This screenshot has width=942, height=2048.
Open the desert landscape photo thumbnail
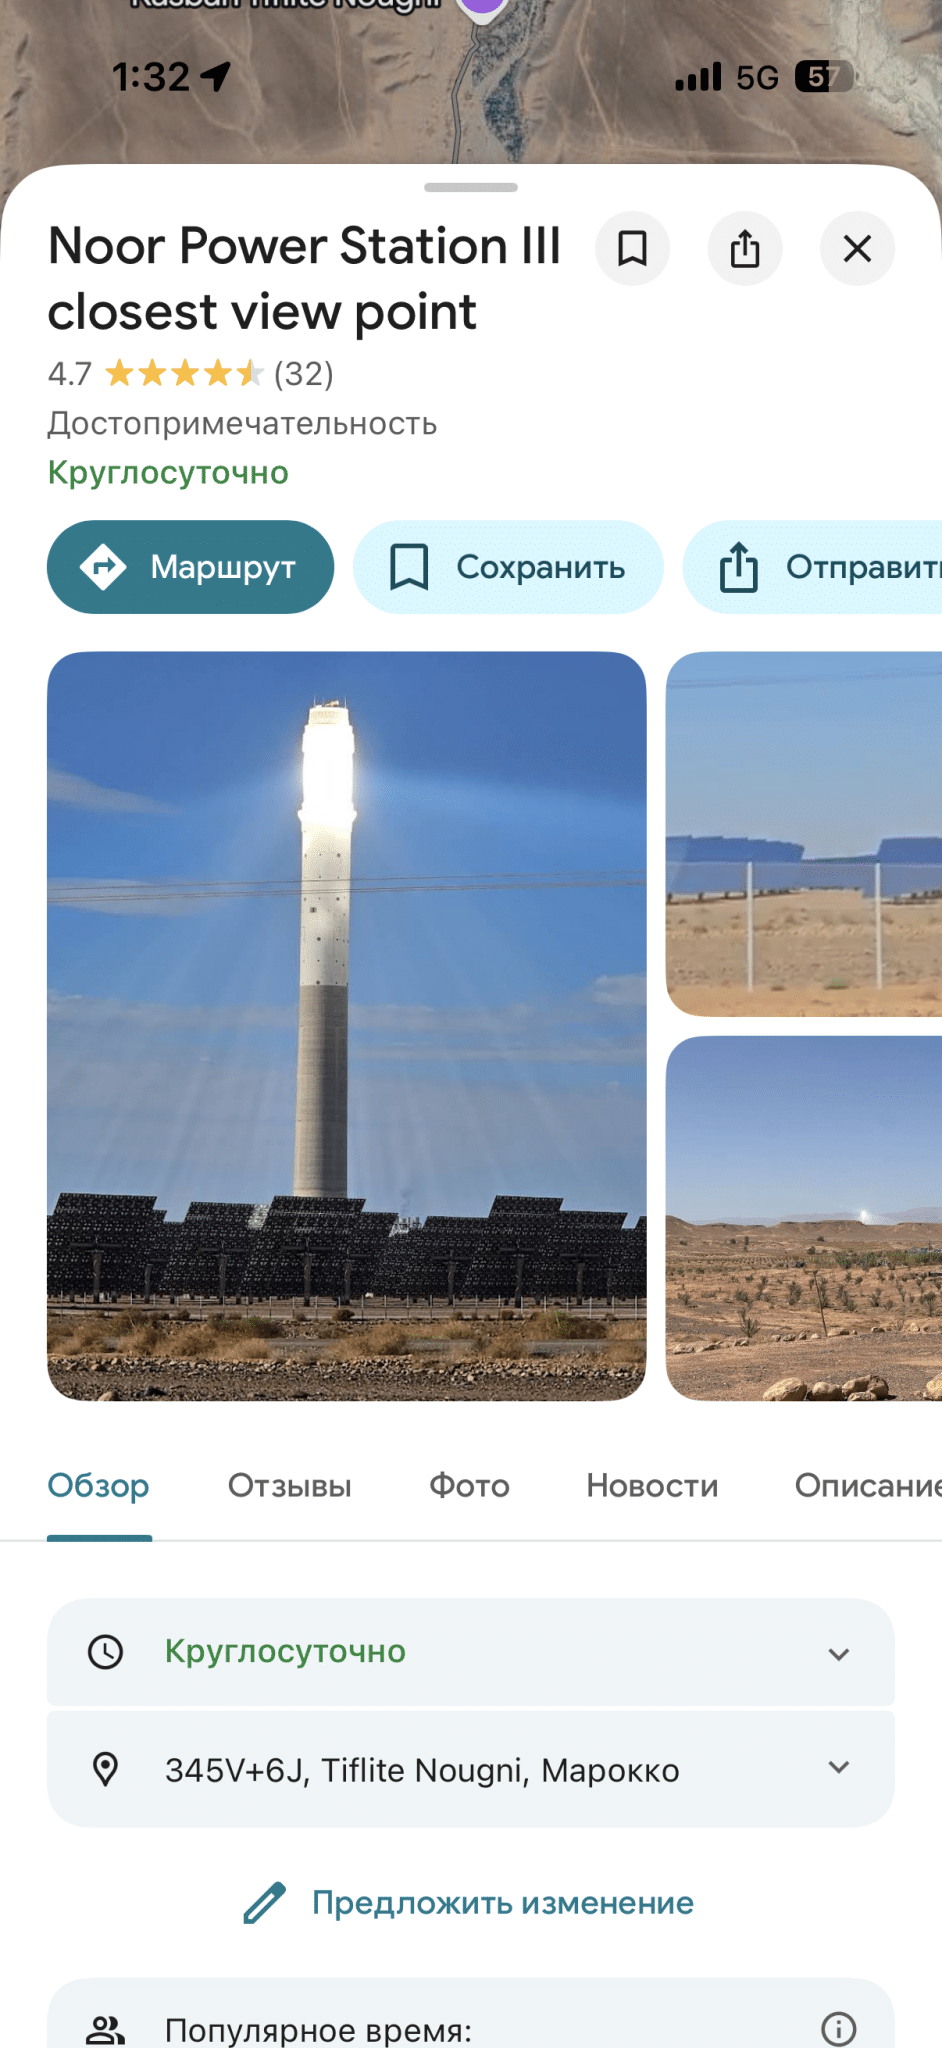[x=804, y=1218]
